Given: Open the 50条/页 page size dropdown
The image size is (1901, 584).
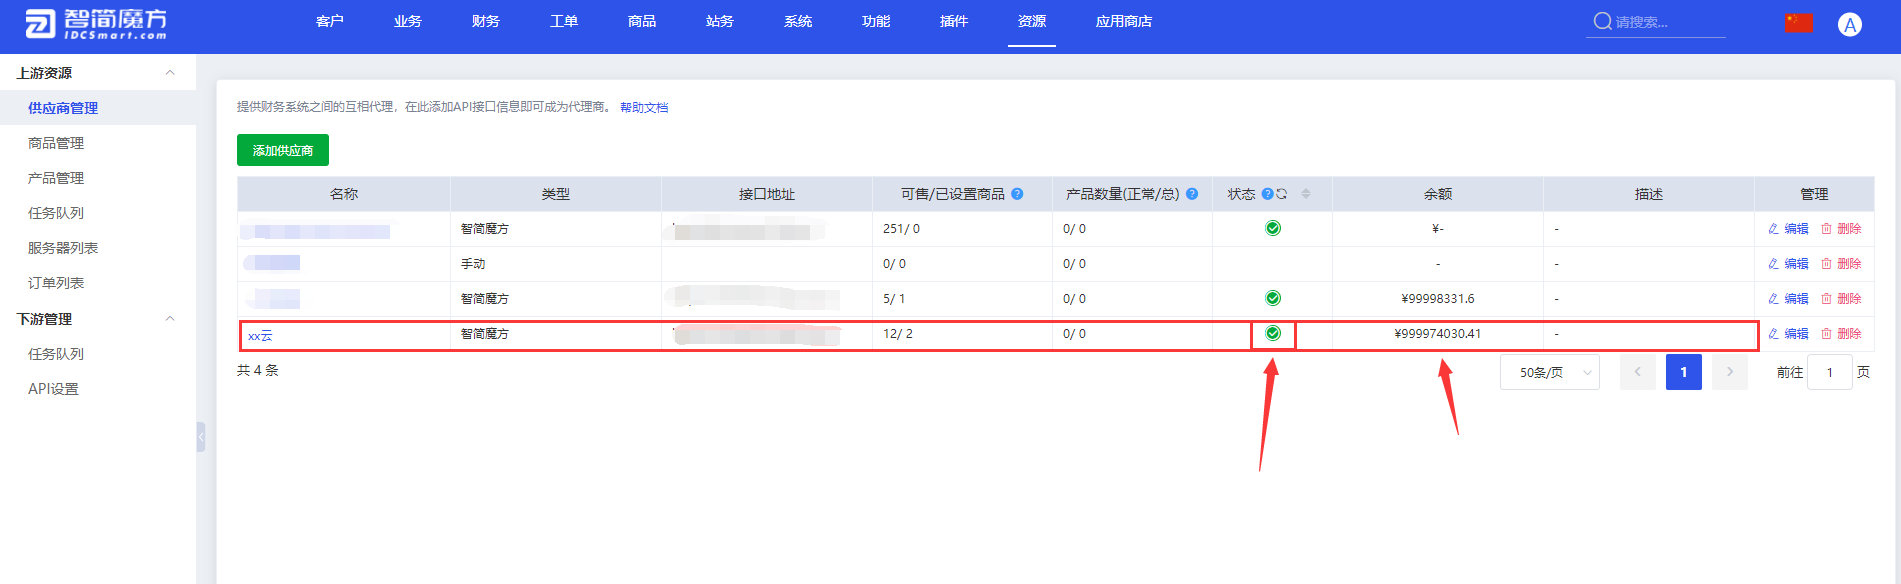Looking at the screenshot, I should tap(1549, 372).
